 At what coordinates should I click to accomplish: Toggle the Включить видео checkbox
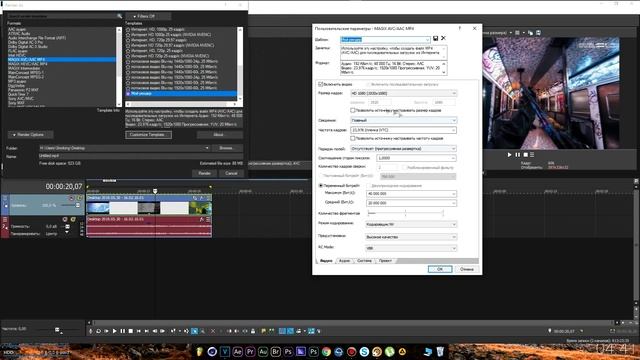coord(320,84)
